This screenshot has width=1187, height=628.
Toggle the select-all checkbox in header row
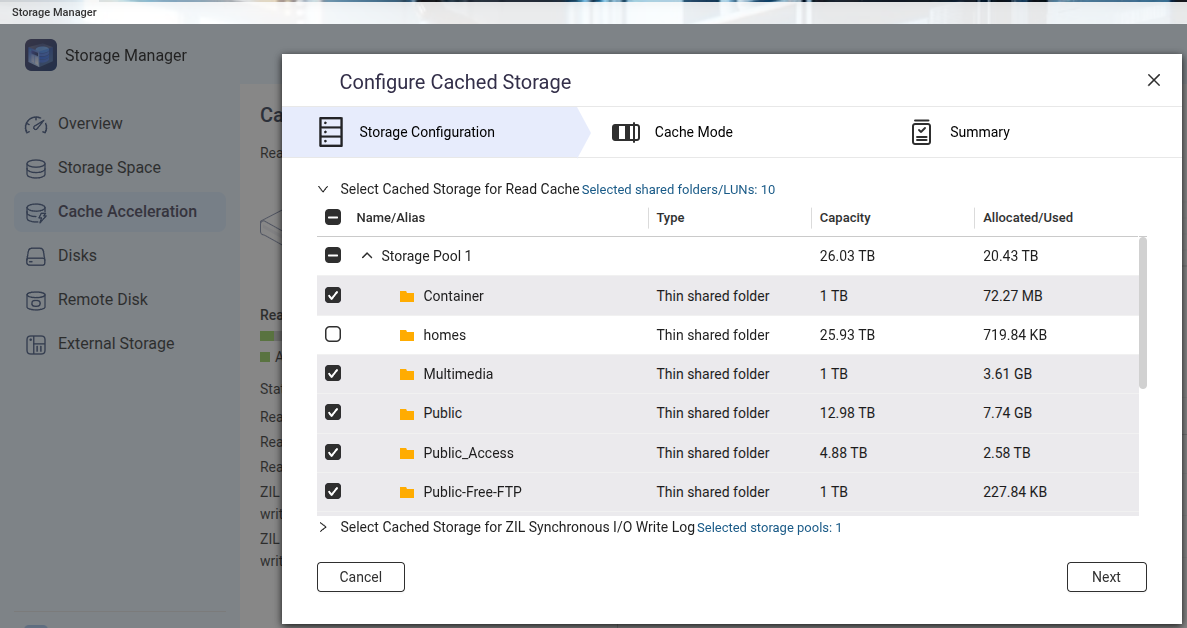(333, 218)
